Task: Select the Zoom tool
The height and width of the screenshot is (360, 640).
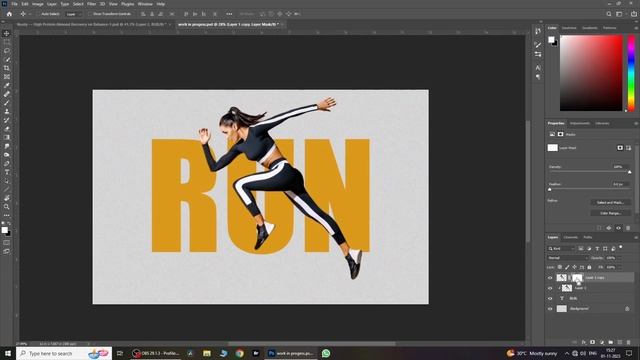Action: click(x=7, y=207)
